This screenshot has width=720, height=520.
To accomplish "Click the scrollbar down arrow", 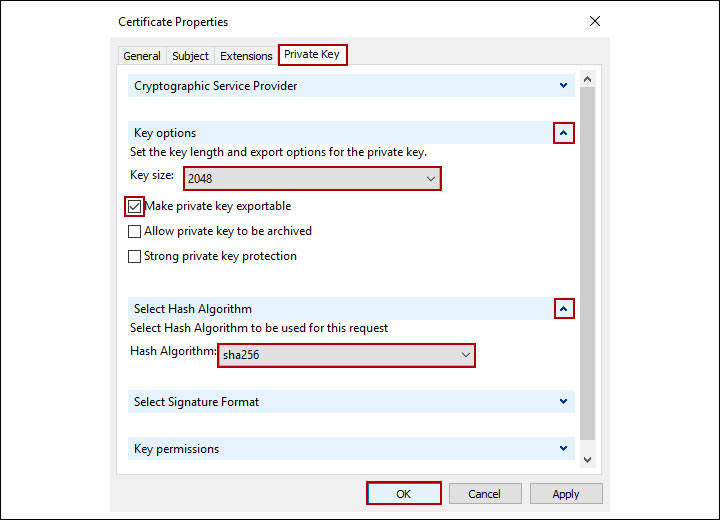I will coord(587,459).
